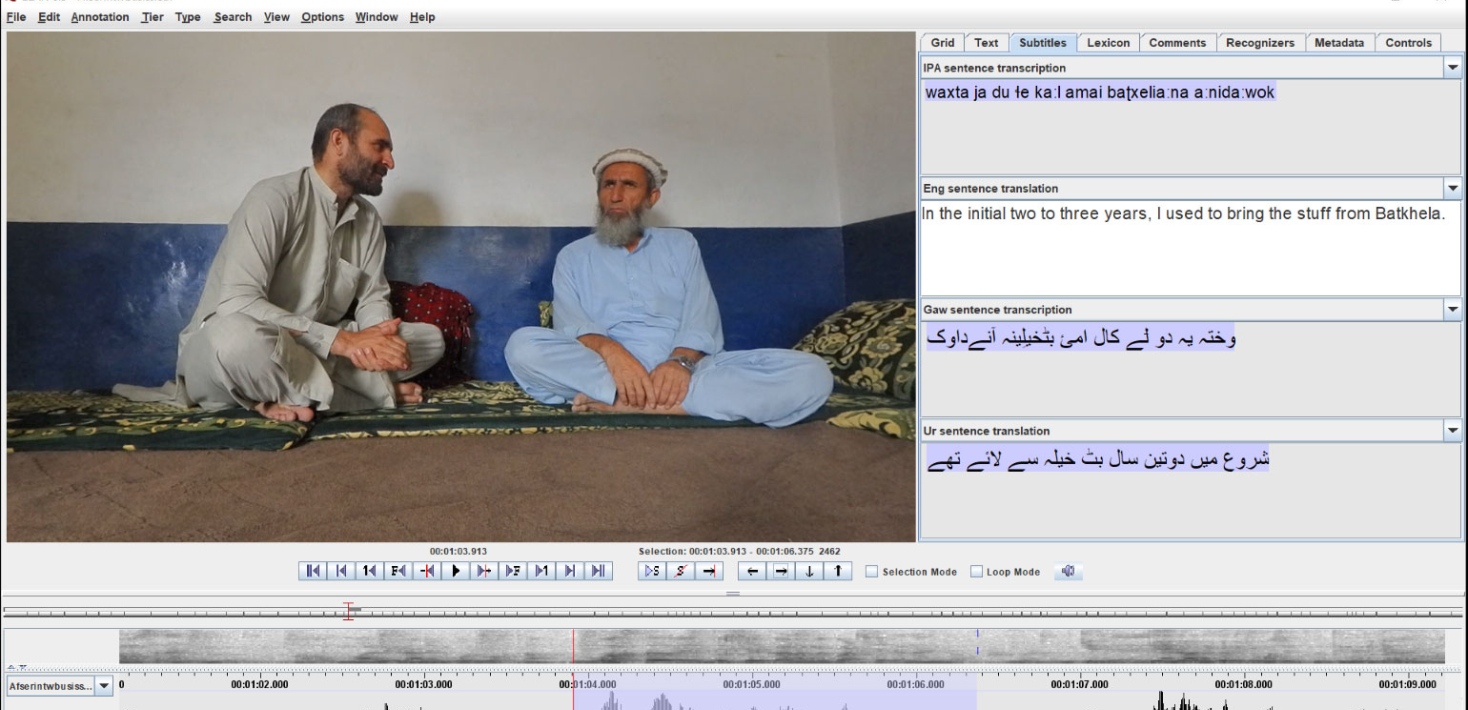Open the Tier menu

152,17
